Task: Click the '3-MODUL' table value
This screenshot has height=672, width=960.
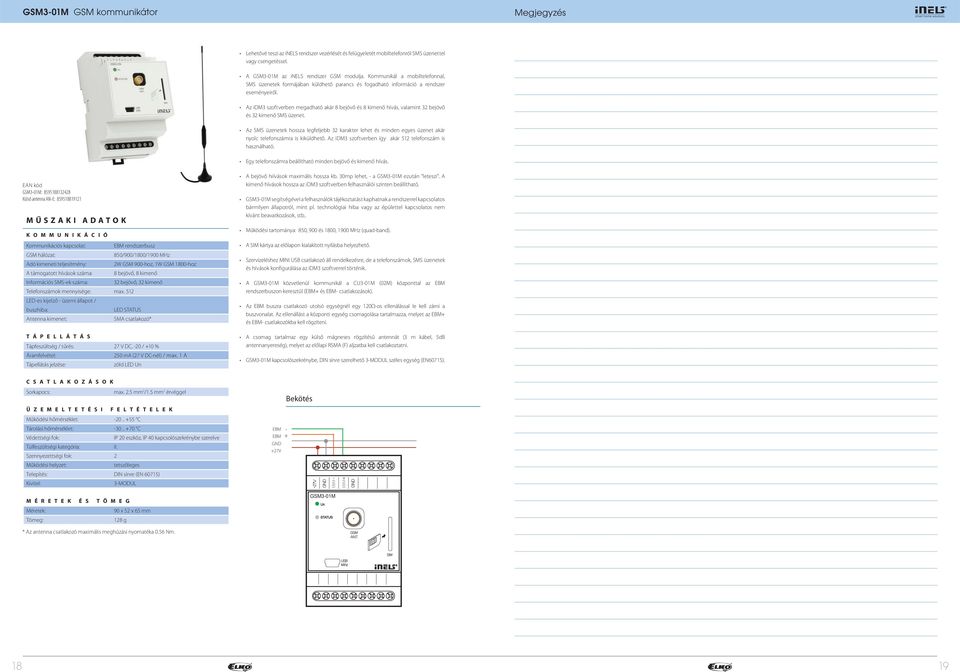Action: tap(125, 483)
